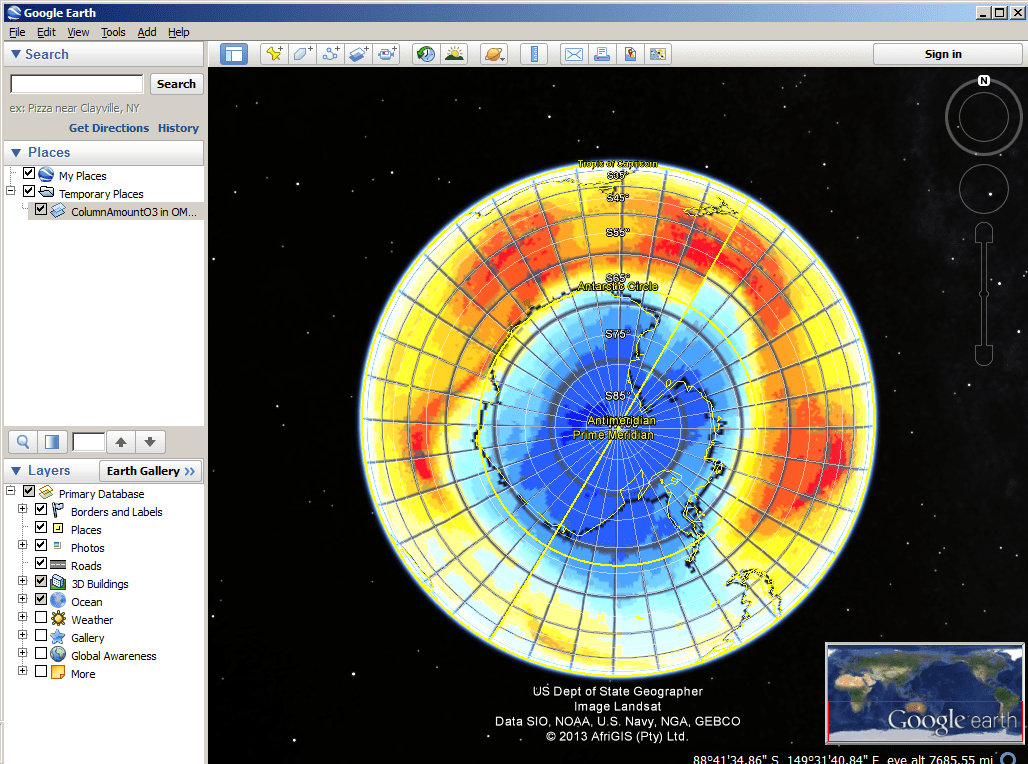Screen dimensions: 1028x764
Task: Add a placemark using the yellow pushpin tool
Action: pyautogui.click(x=275, y=53)
